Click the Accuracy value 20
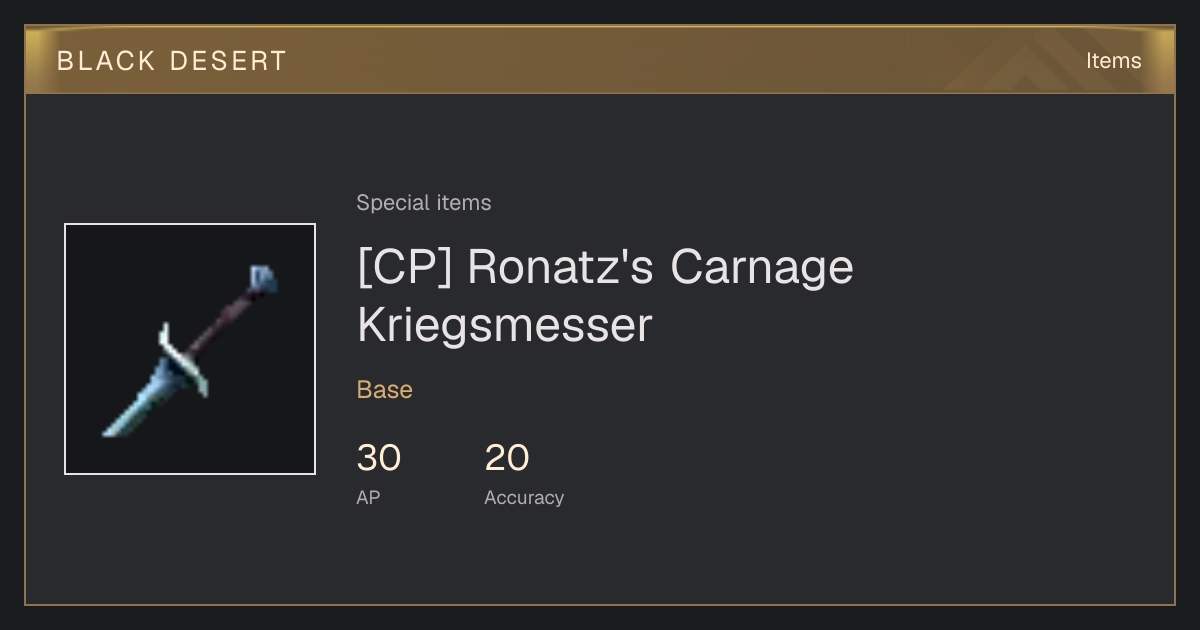The width and height of the screenshot is (1200, 630). [507, 458]
